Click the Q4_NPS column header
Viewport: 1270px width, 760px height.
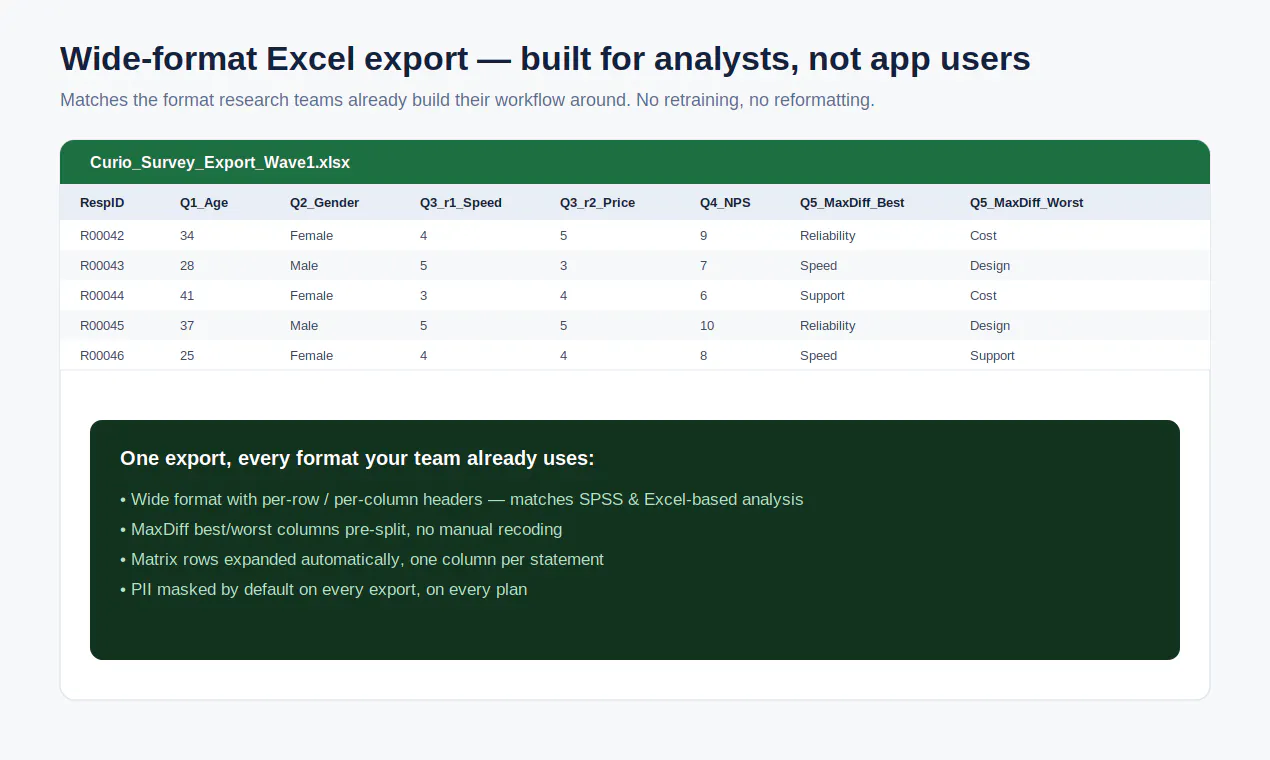[x=725, y=202]
